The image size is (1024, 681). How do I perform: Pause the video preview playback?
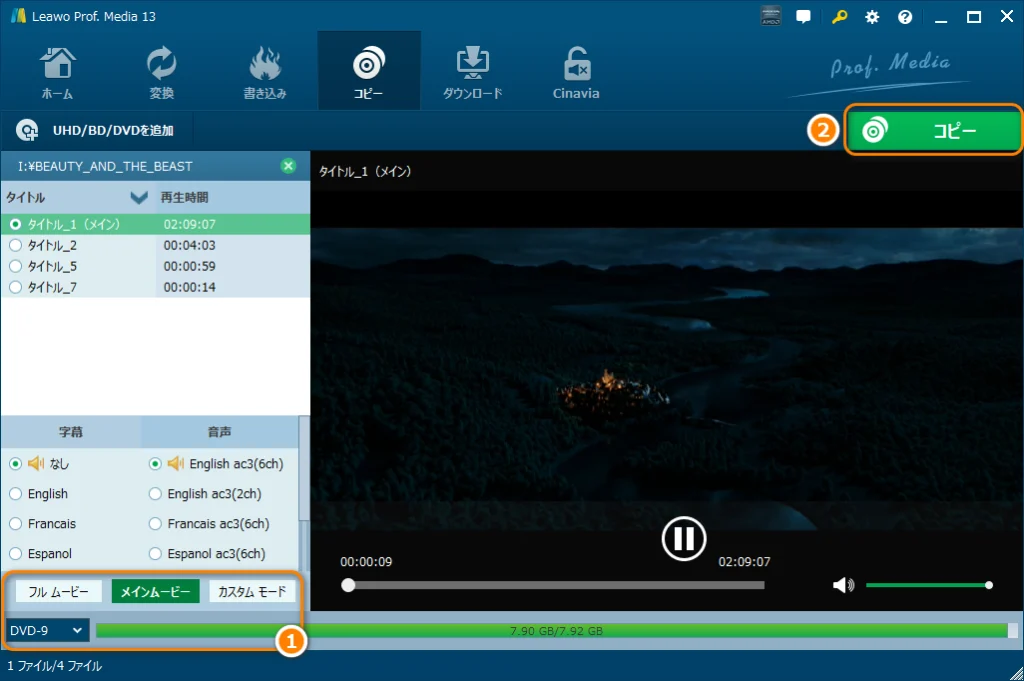683,539
